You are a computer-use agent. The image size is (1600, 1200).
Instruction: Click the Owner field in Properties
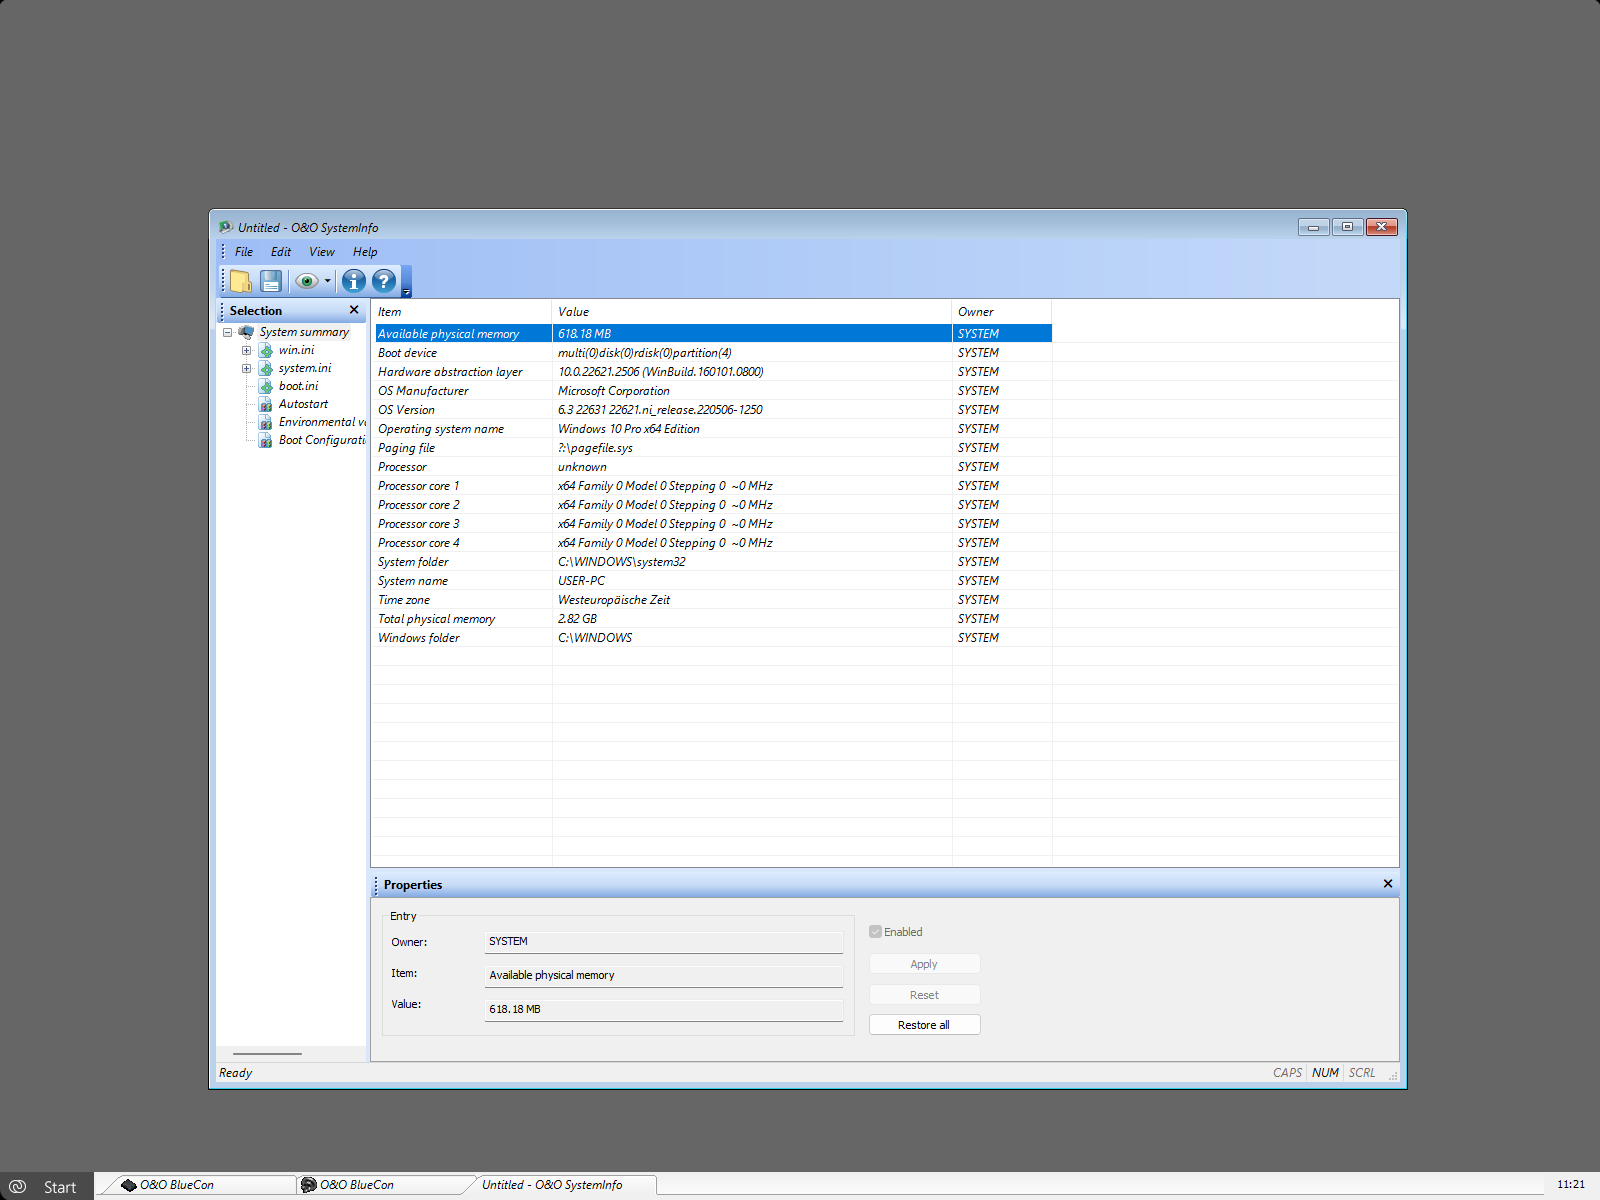tap(664, 942)
